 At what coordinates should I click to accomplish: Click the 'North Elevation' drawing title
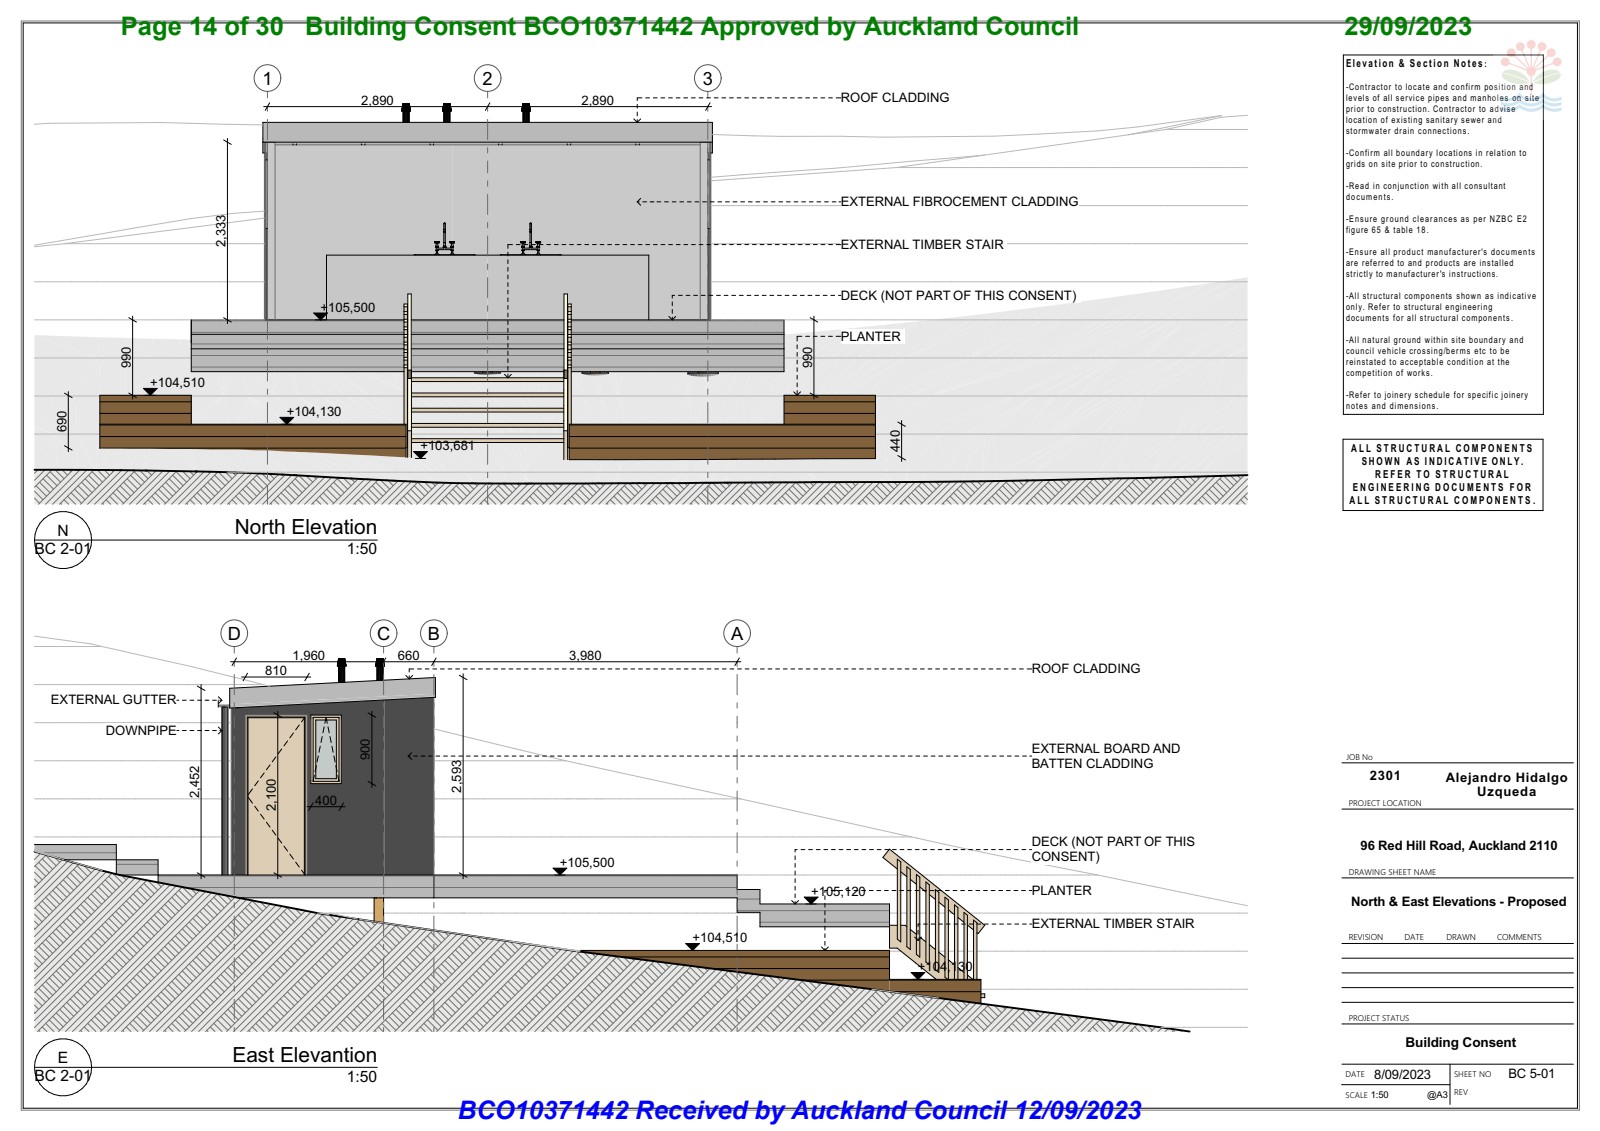(306, 527)
